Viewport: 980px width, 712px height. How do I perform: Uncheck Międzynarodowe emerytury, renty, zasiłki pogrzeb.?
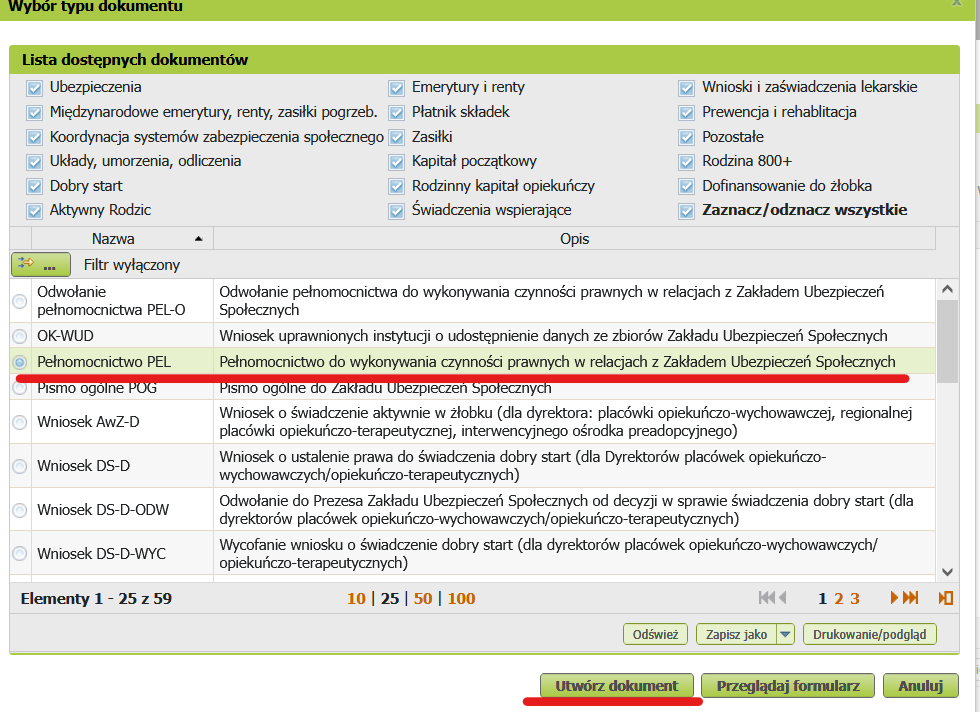(x=34, y=113)
